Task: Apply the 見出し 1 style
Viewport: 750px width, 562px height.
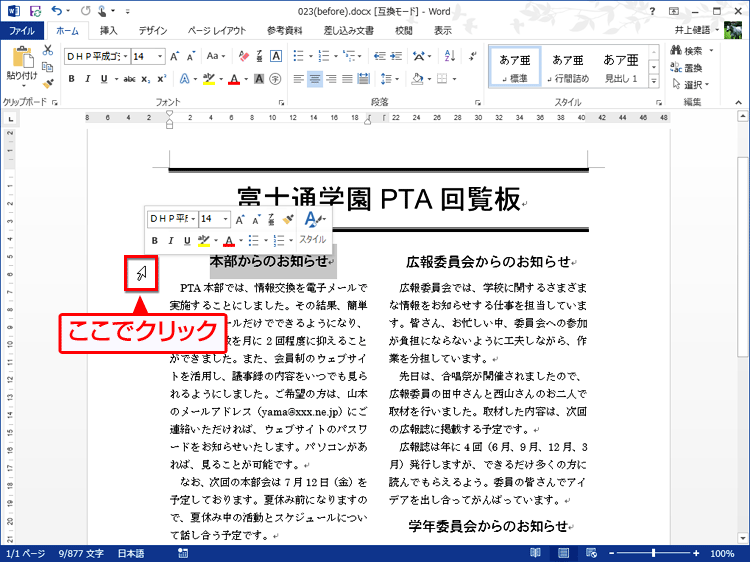Action: [621, 67]
